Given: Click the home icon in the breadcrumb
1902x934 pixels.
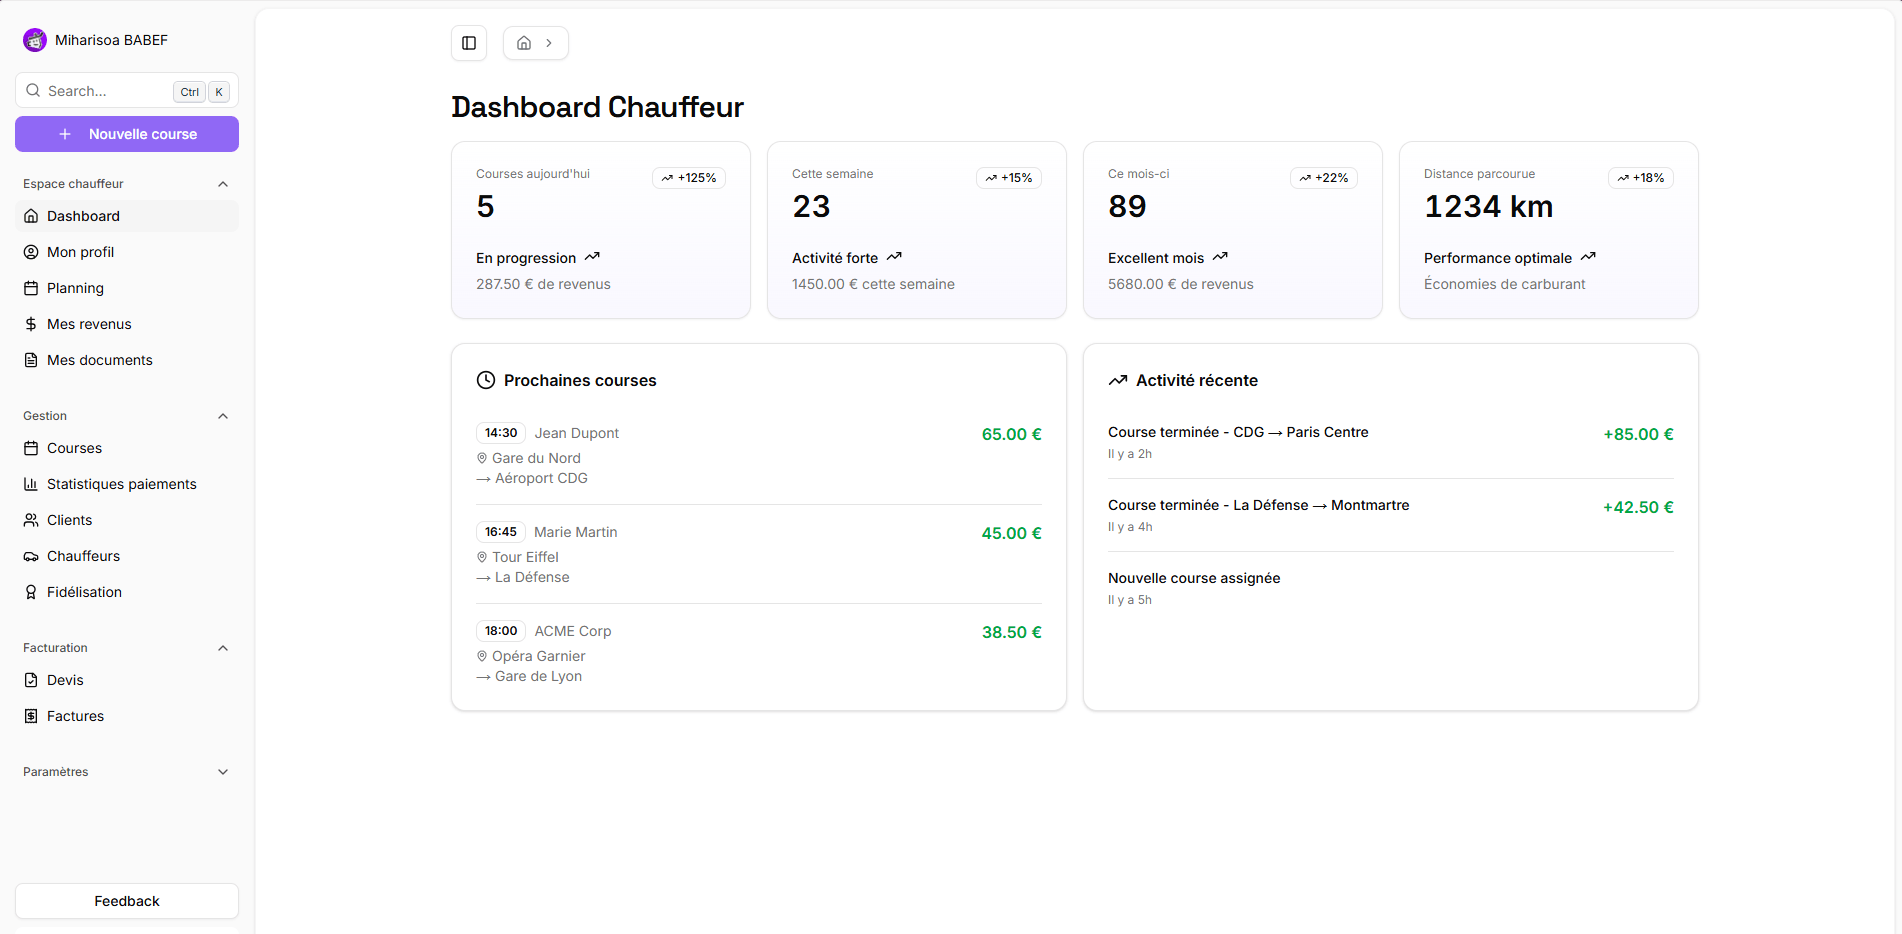Looking at the screenshot, I should pos(523,43).
